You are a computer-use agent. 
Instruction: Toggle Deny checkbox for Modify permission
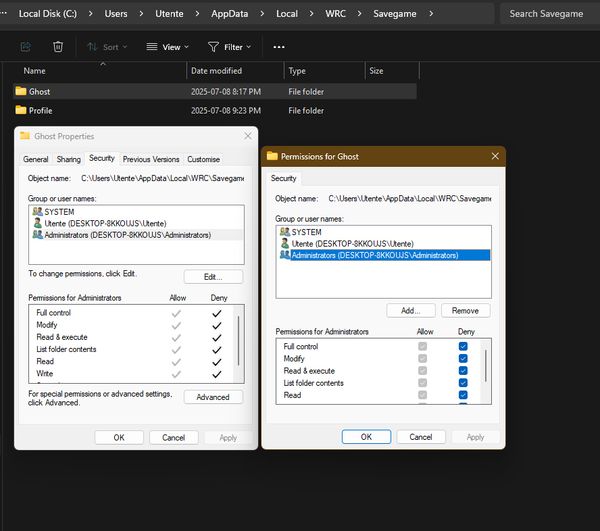click(462, 358)
